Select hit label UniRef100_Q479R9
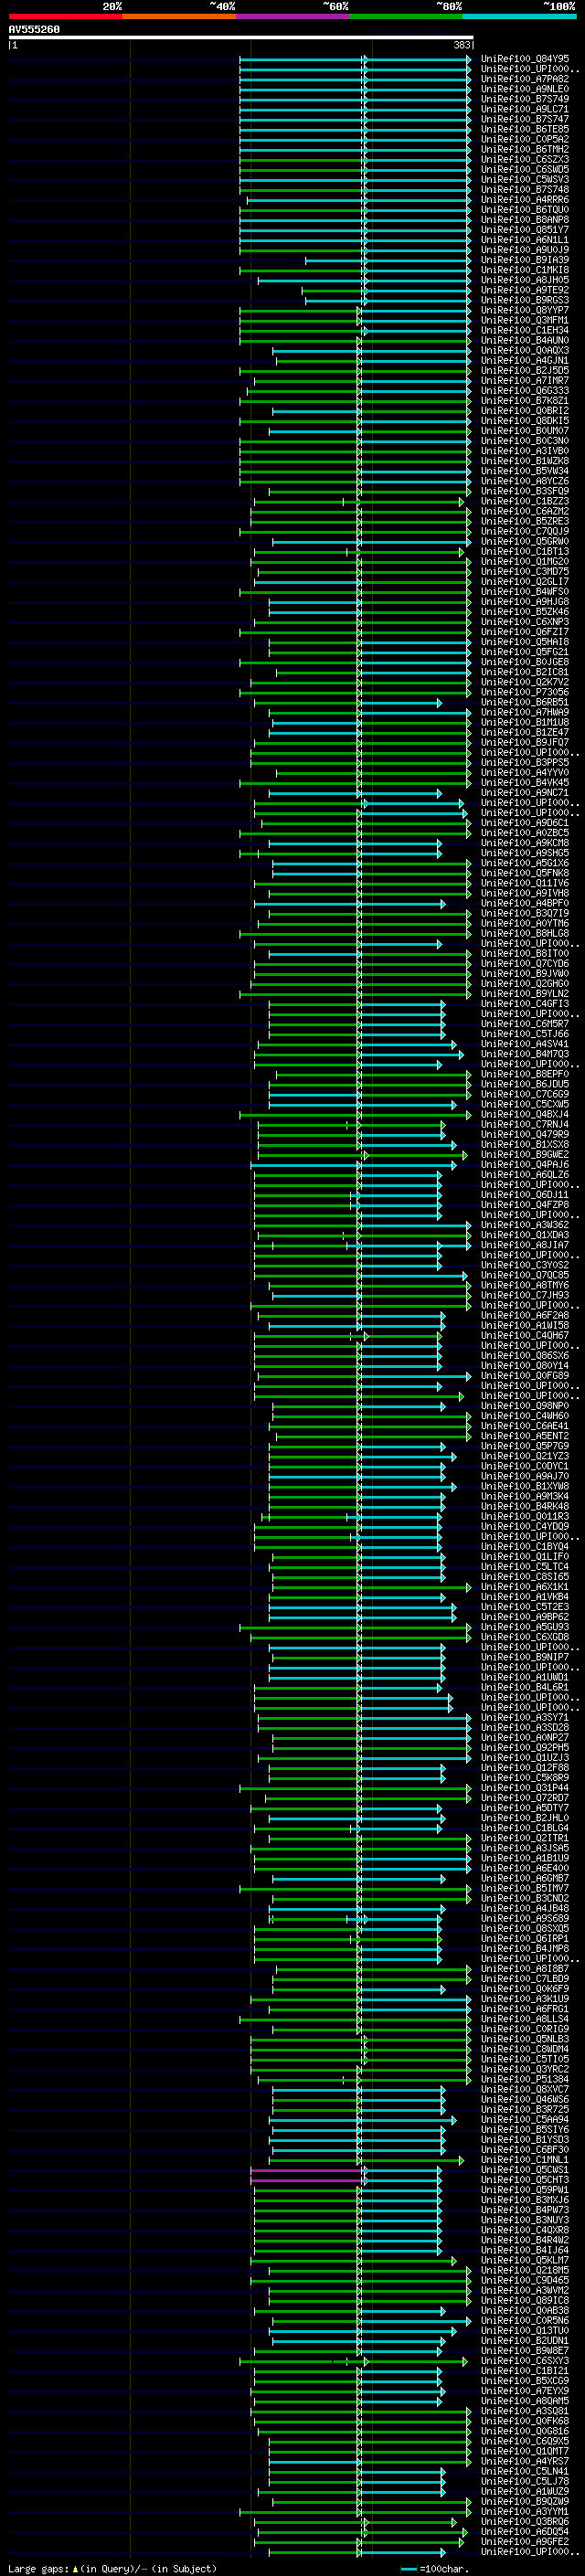 (x=525, y=1134)
